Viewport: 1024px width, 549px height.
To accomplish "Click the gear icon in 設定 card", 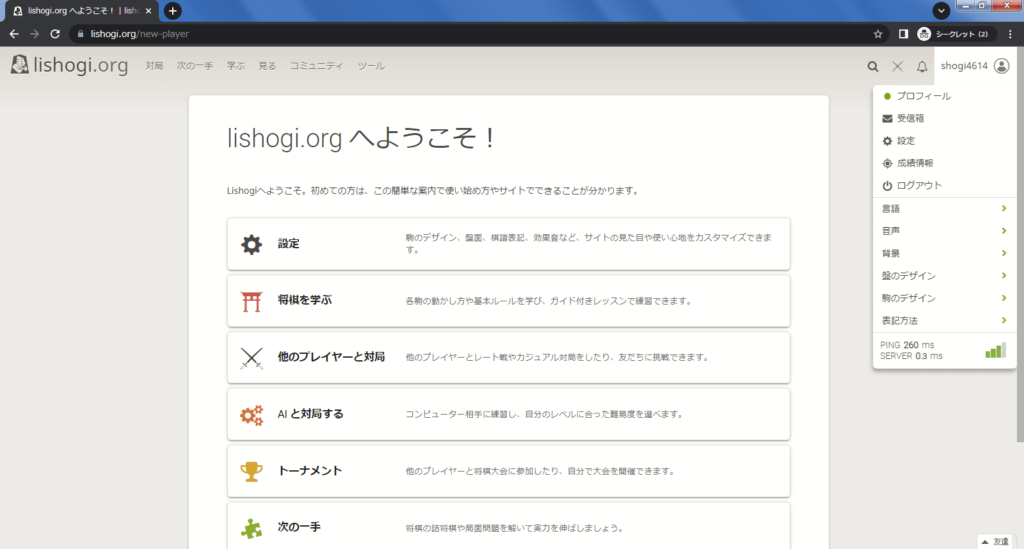I will tap(251, 244).
